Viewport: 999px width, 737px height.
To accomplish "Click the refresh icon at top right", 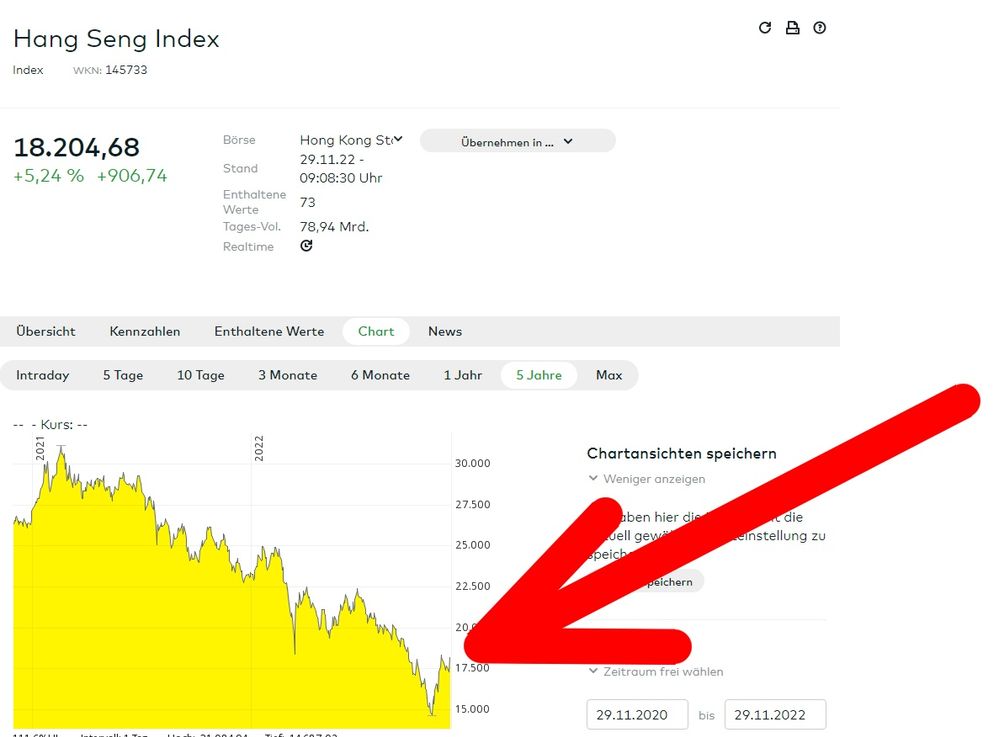I will click(765, 28).
